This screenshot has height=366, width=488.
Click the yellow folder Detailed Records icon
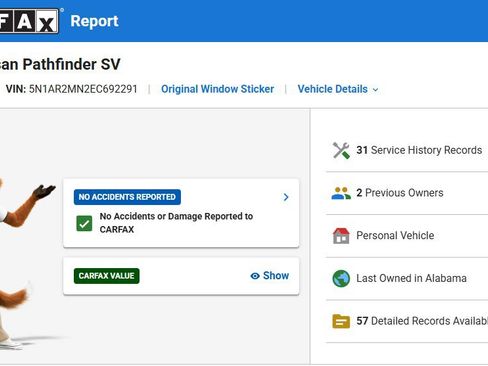[x=341, y=321]
